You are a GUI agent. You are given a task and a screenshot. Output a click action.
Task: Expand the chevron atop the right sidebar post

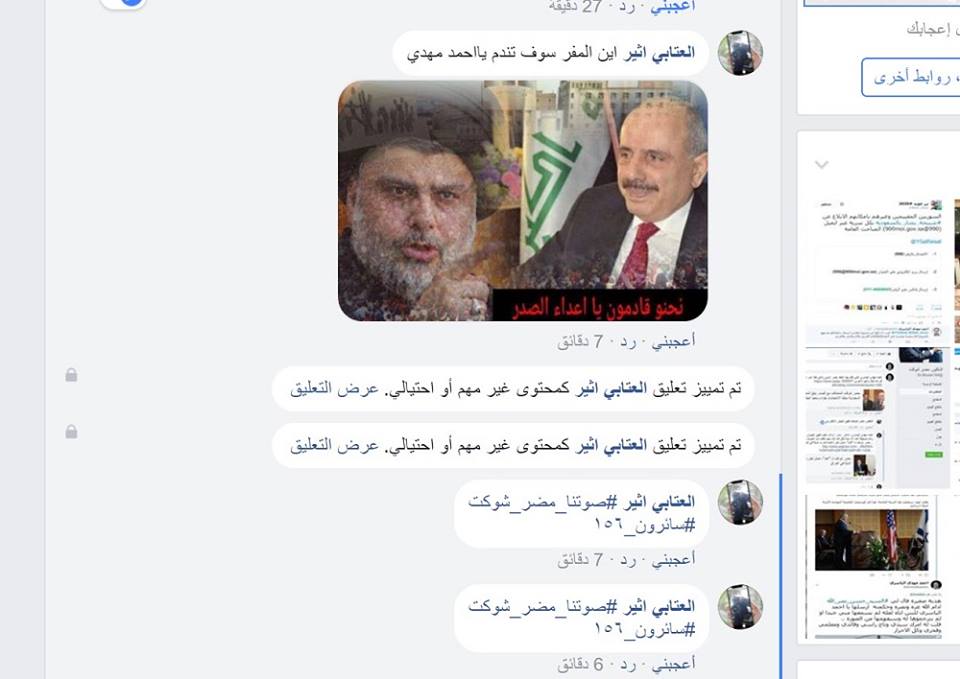coord(822,164)
